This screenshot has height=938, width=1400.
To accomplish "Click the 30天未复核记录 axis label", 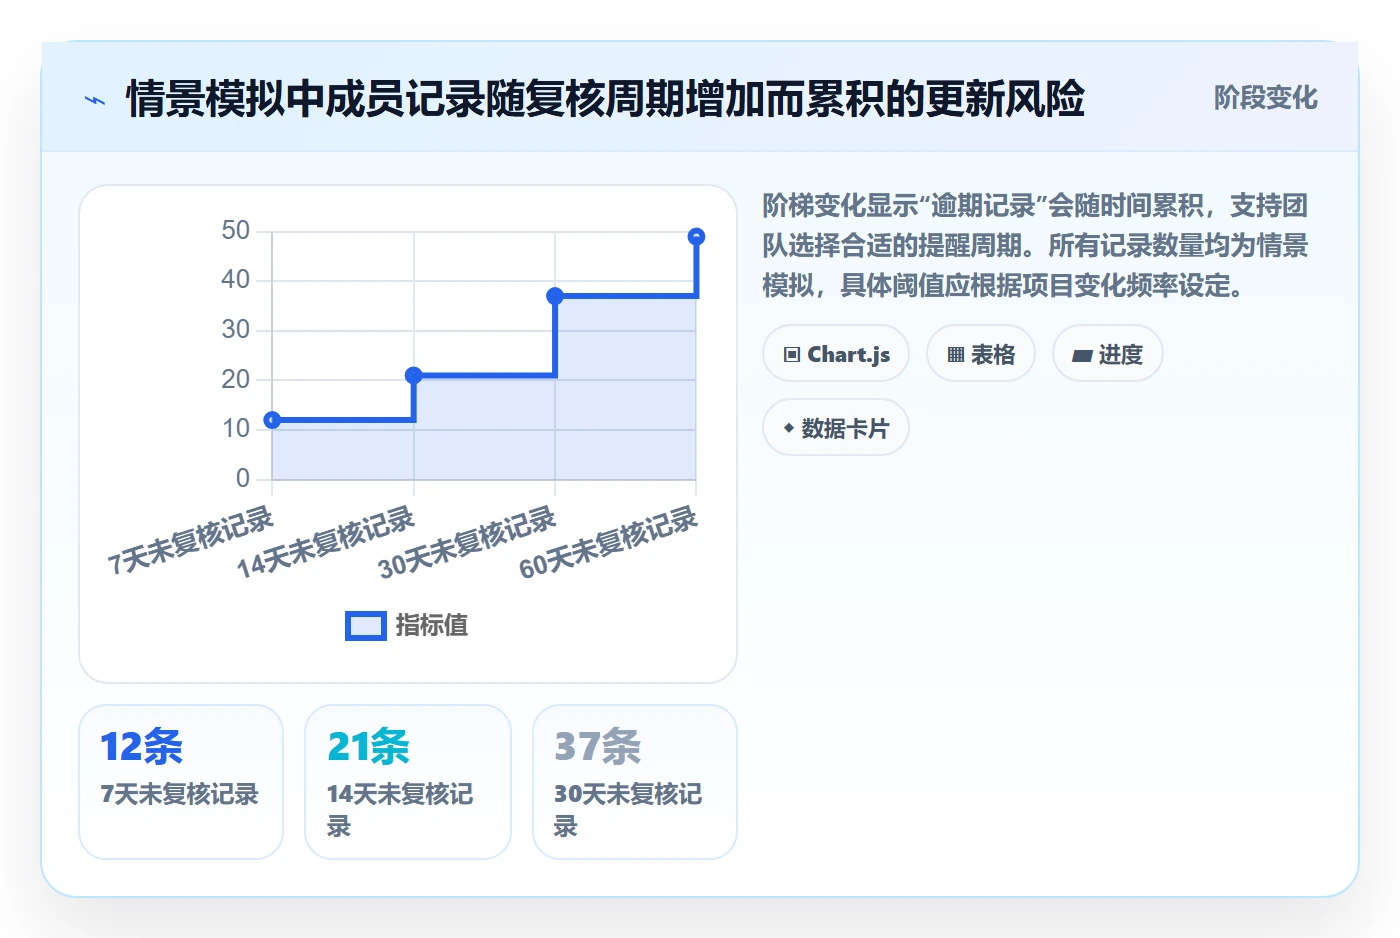I will point(467,542).
